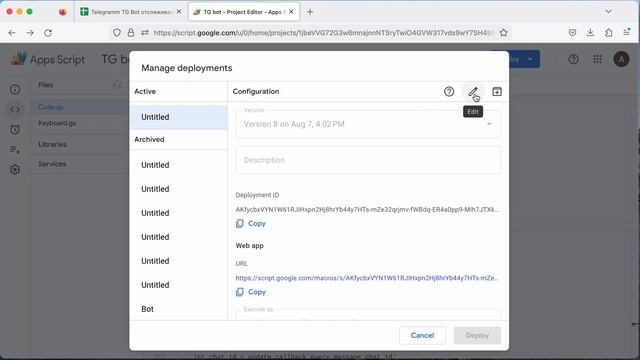Open the deployment help question icon
Image resolution: width=640 pixels, height=360 pixels.
coord(449,92)
